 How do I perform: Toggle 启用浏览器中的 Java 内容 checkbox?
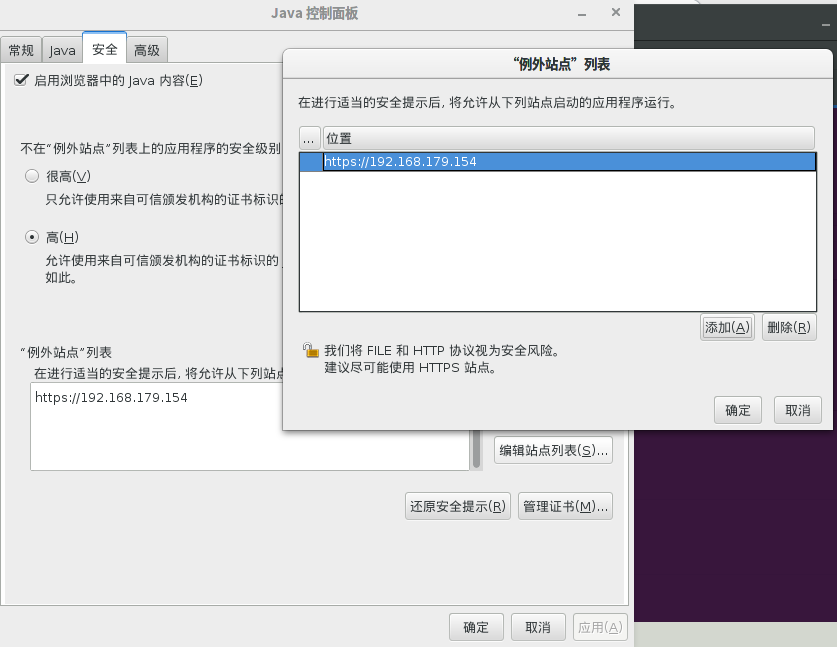(21, 80)
